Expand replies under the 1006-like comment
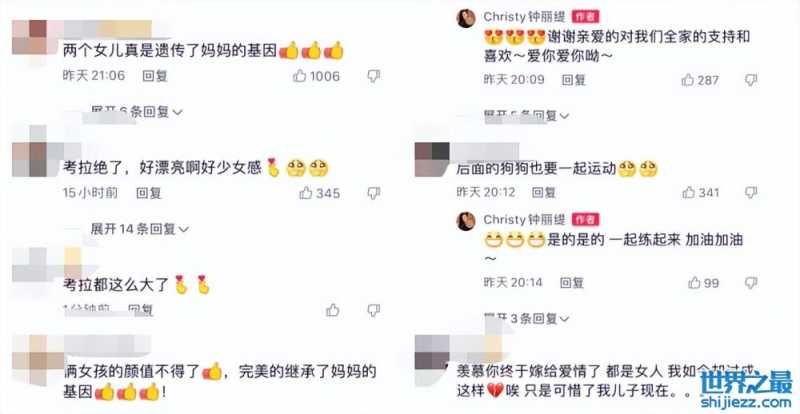The width and height of the screenshot is (800, 414). (137, 111)
